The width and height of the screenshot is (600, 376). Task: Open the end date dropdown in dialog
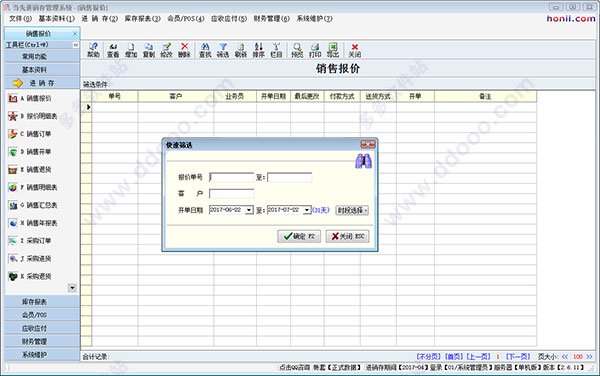[307, 210]
